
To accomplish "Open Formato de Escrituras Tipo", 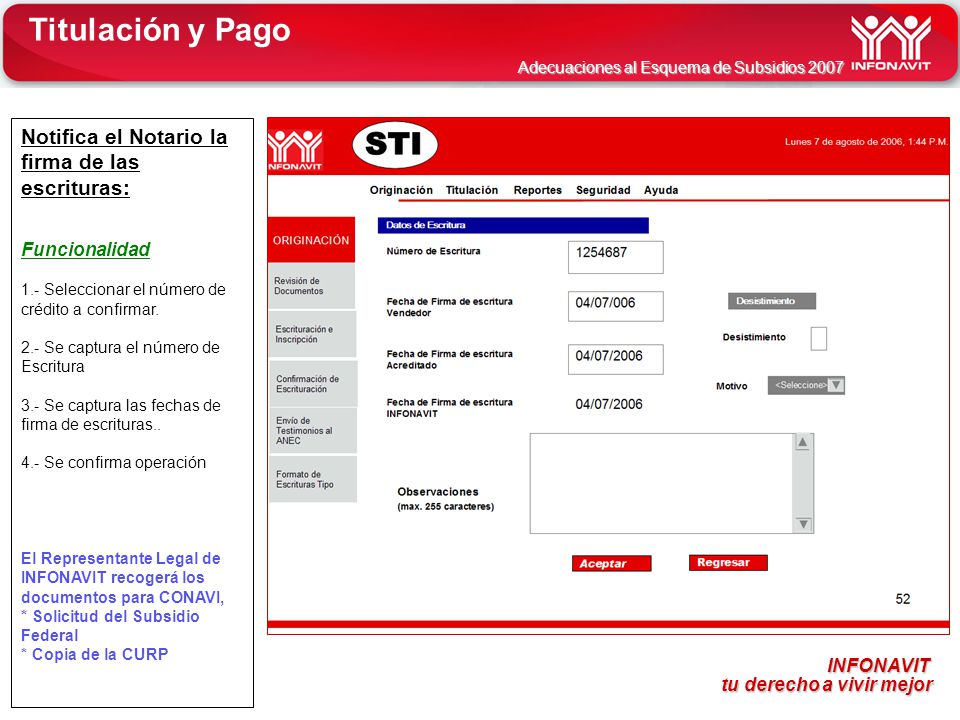I will pos(313,479).
